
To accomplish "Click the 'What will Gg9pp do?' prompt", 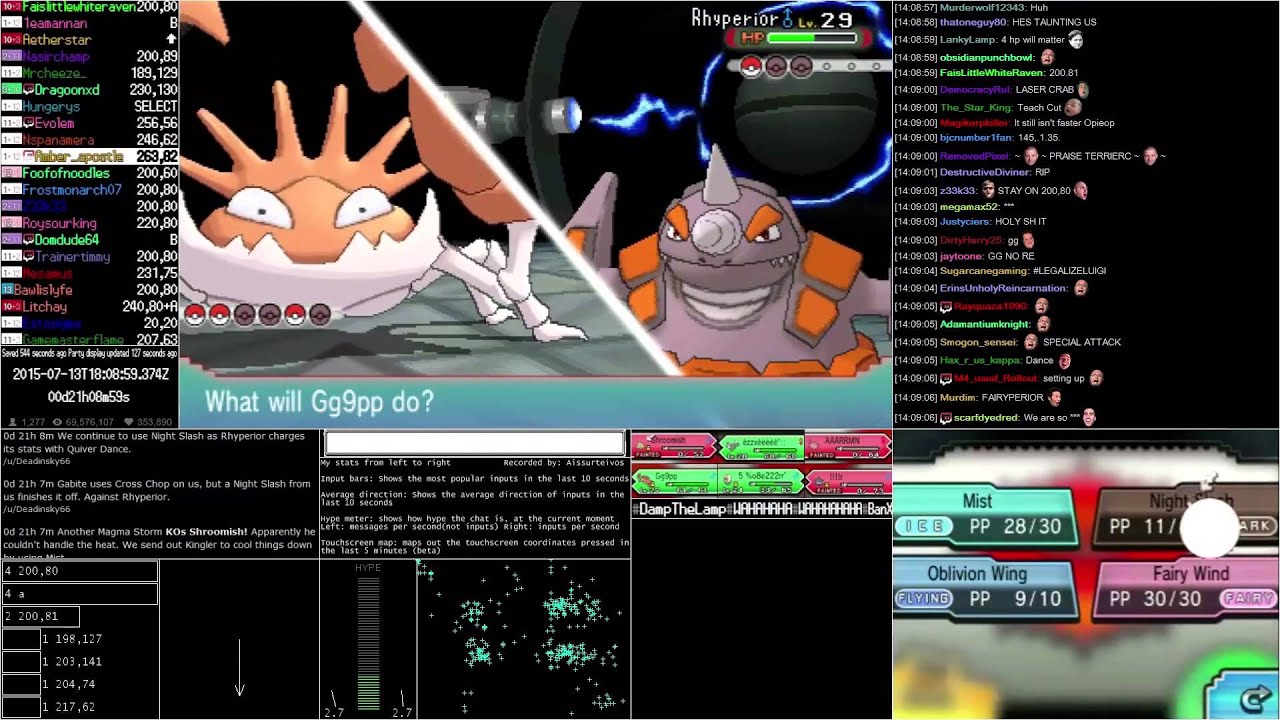I will pyautogui.click(x=319, y=402).
